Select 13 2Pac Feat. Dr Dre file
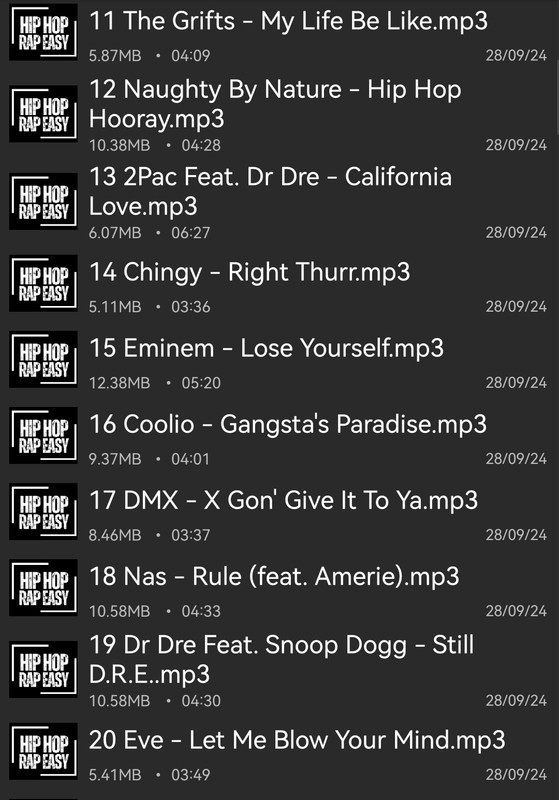559x800 pixels. [x=280, y=201]
